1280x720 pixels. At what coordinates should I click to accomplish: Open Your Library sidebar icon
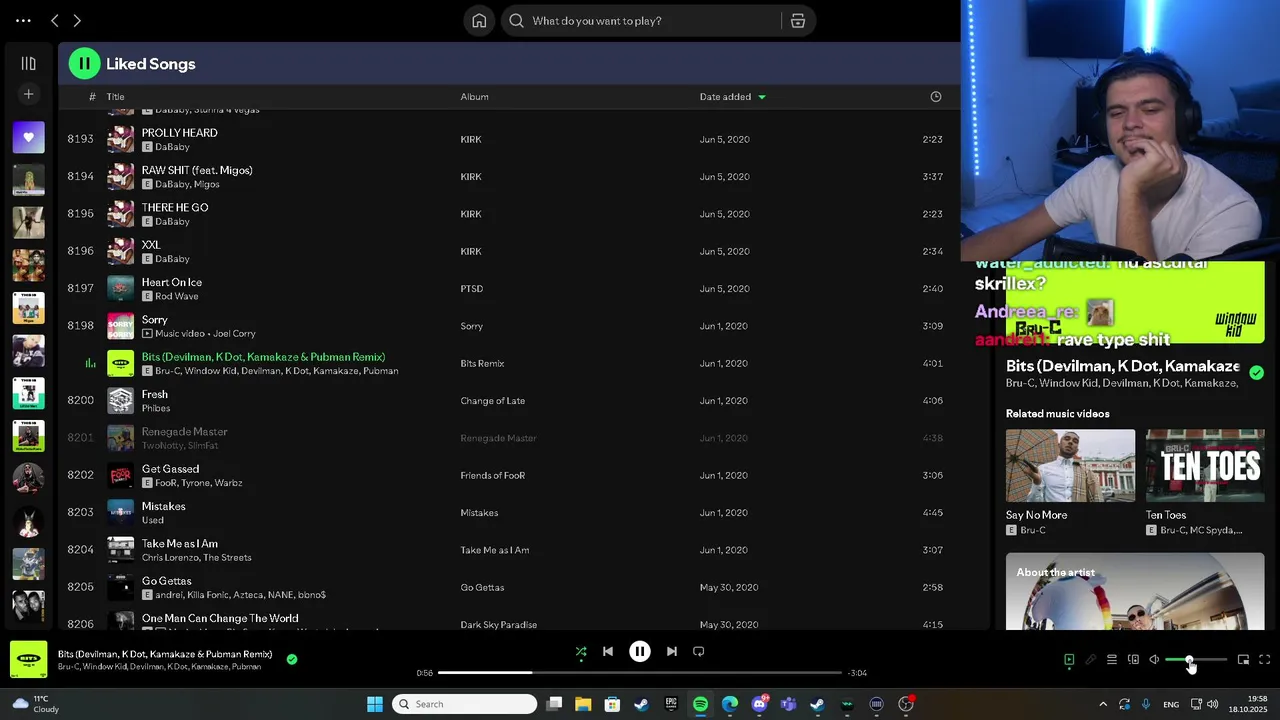point(28,64)
